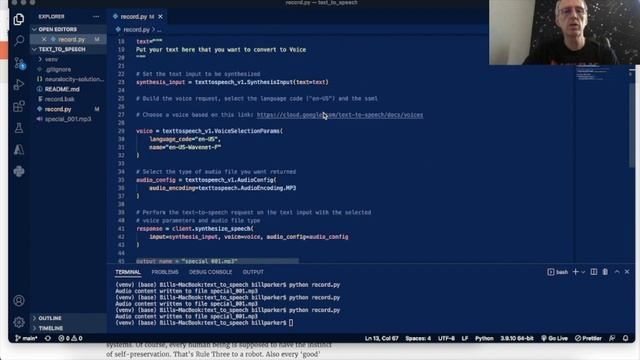
Task: Switch to the Output tab
Action: [253, 272]
